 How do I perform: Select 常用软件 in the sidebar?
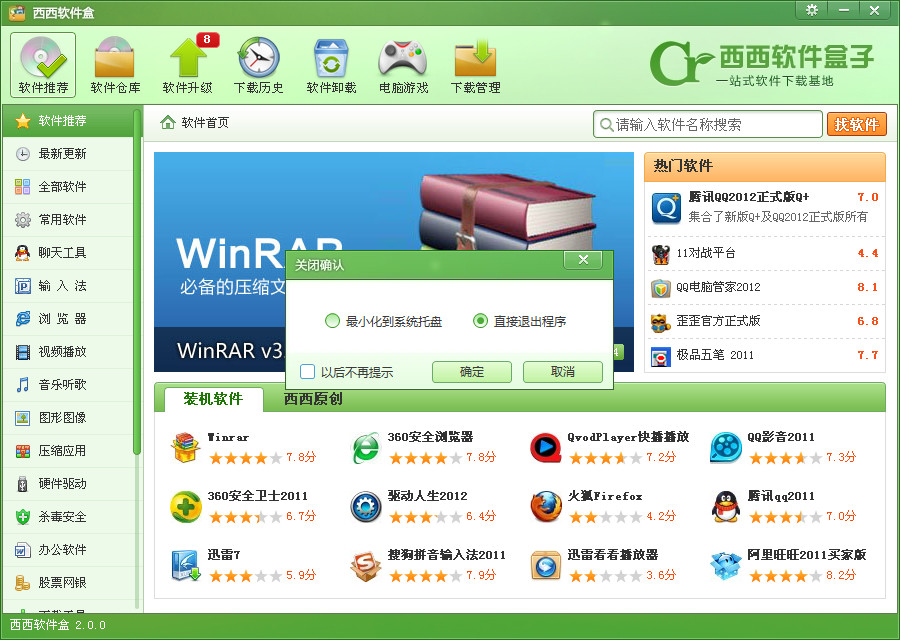click(x=68, y=220)
